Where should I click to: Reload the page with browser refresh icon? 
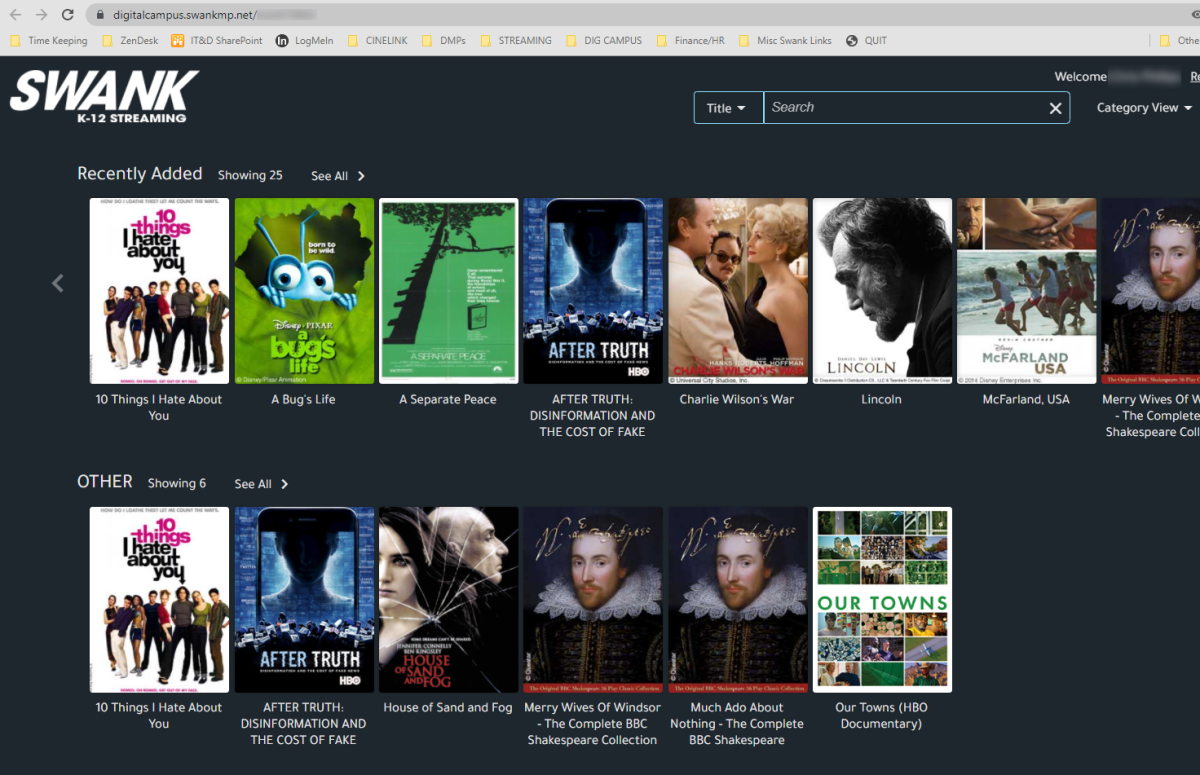pyautogui.click(x=67, y=15)
